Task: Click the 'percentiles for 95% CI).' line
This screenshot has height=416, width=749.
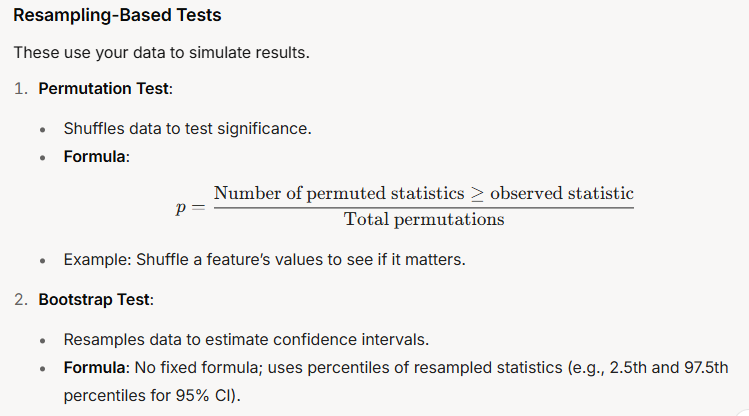Action: 152,395
